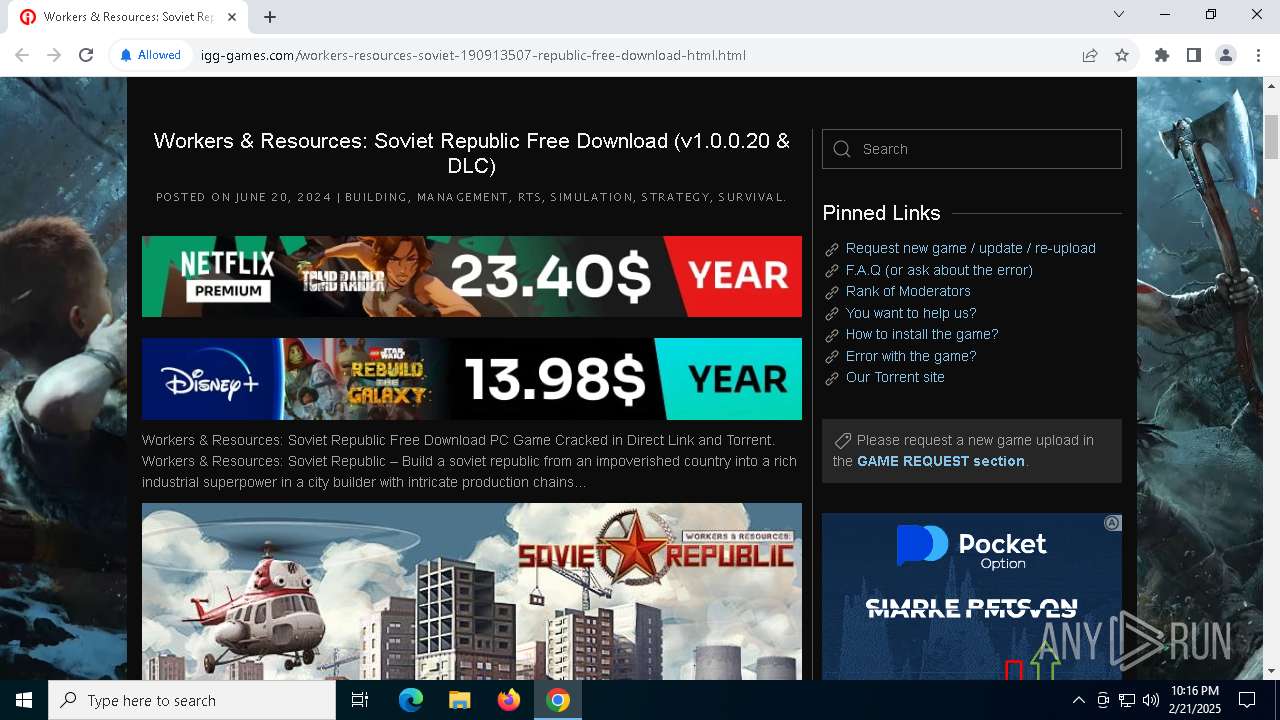Image resolution: width=1280 pixels, height=720 pixels.
Task: Toggle the browser side panel
Action: [1194, 55]
